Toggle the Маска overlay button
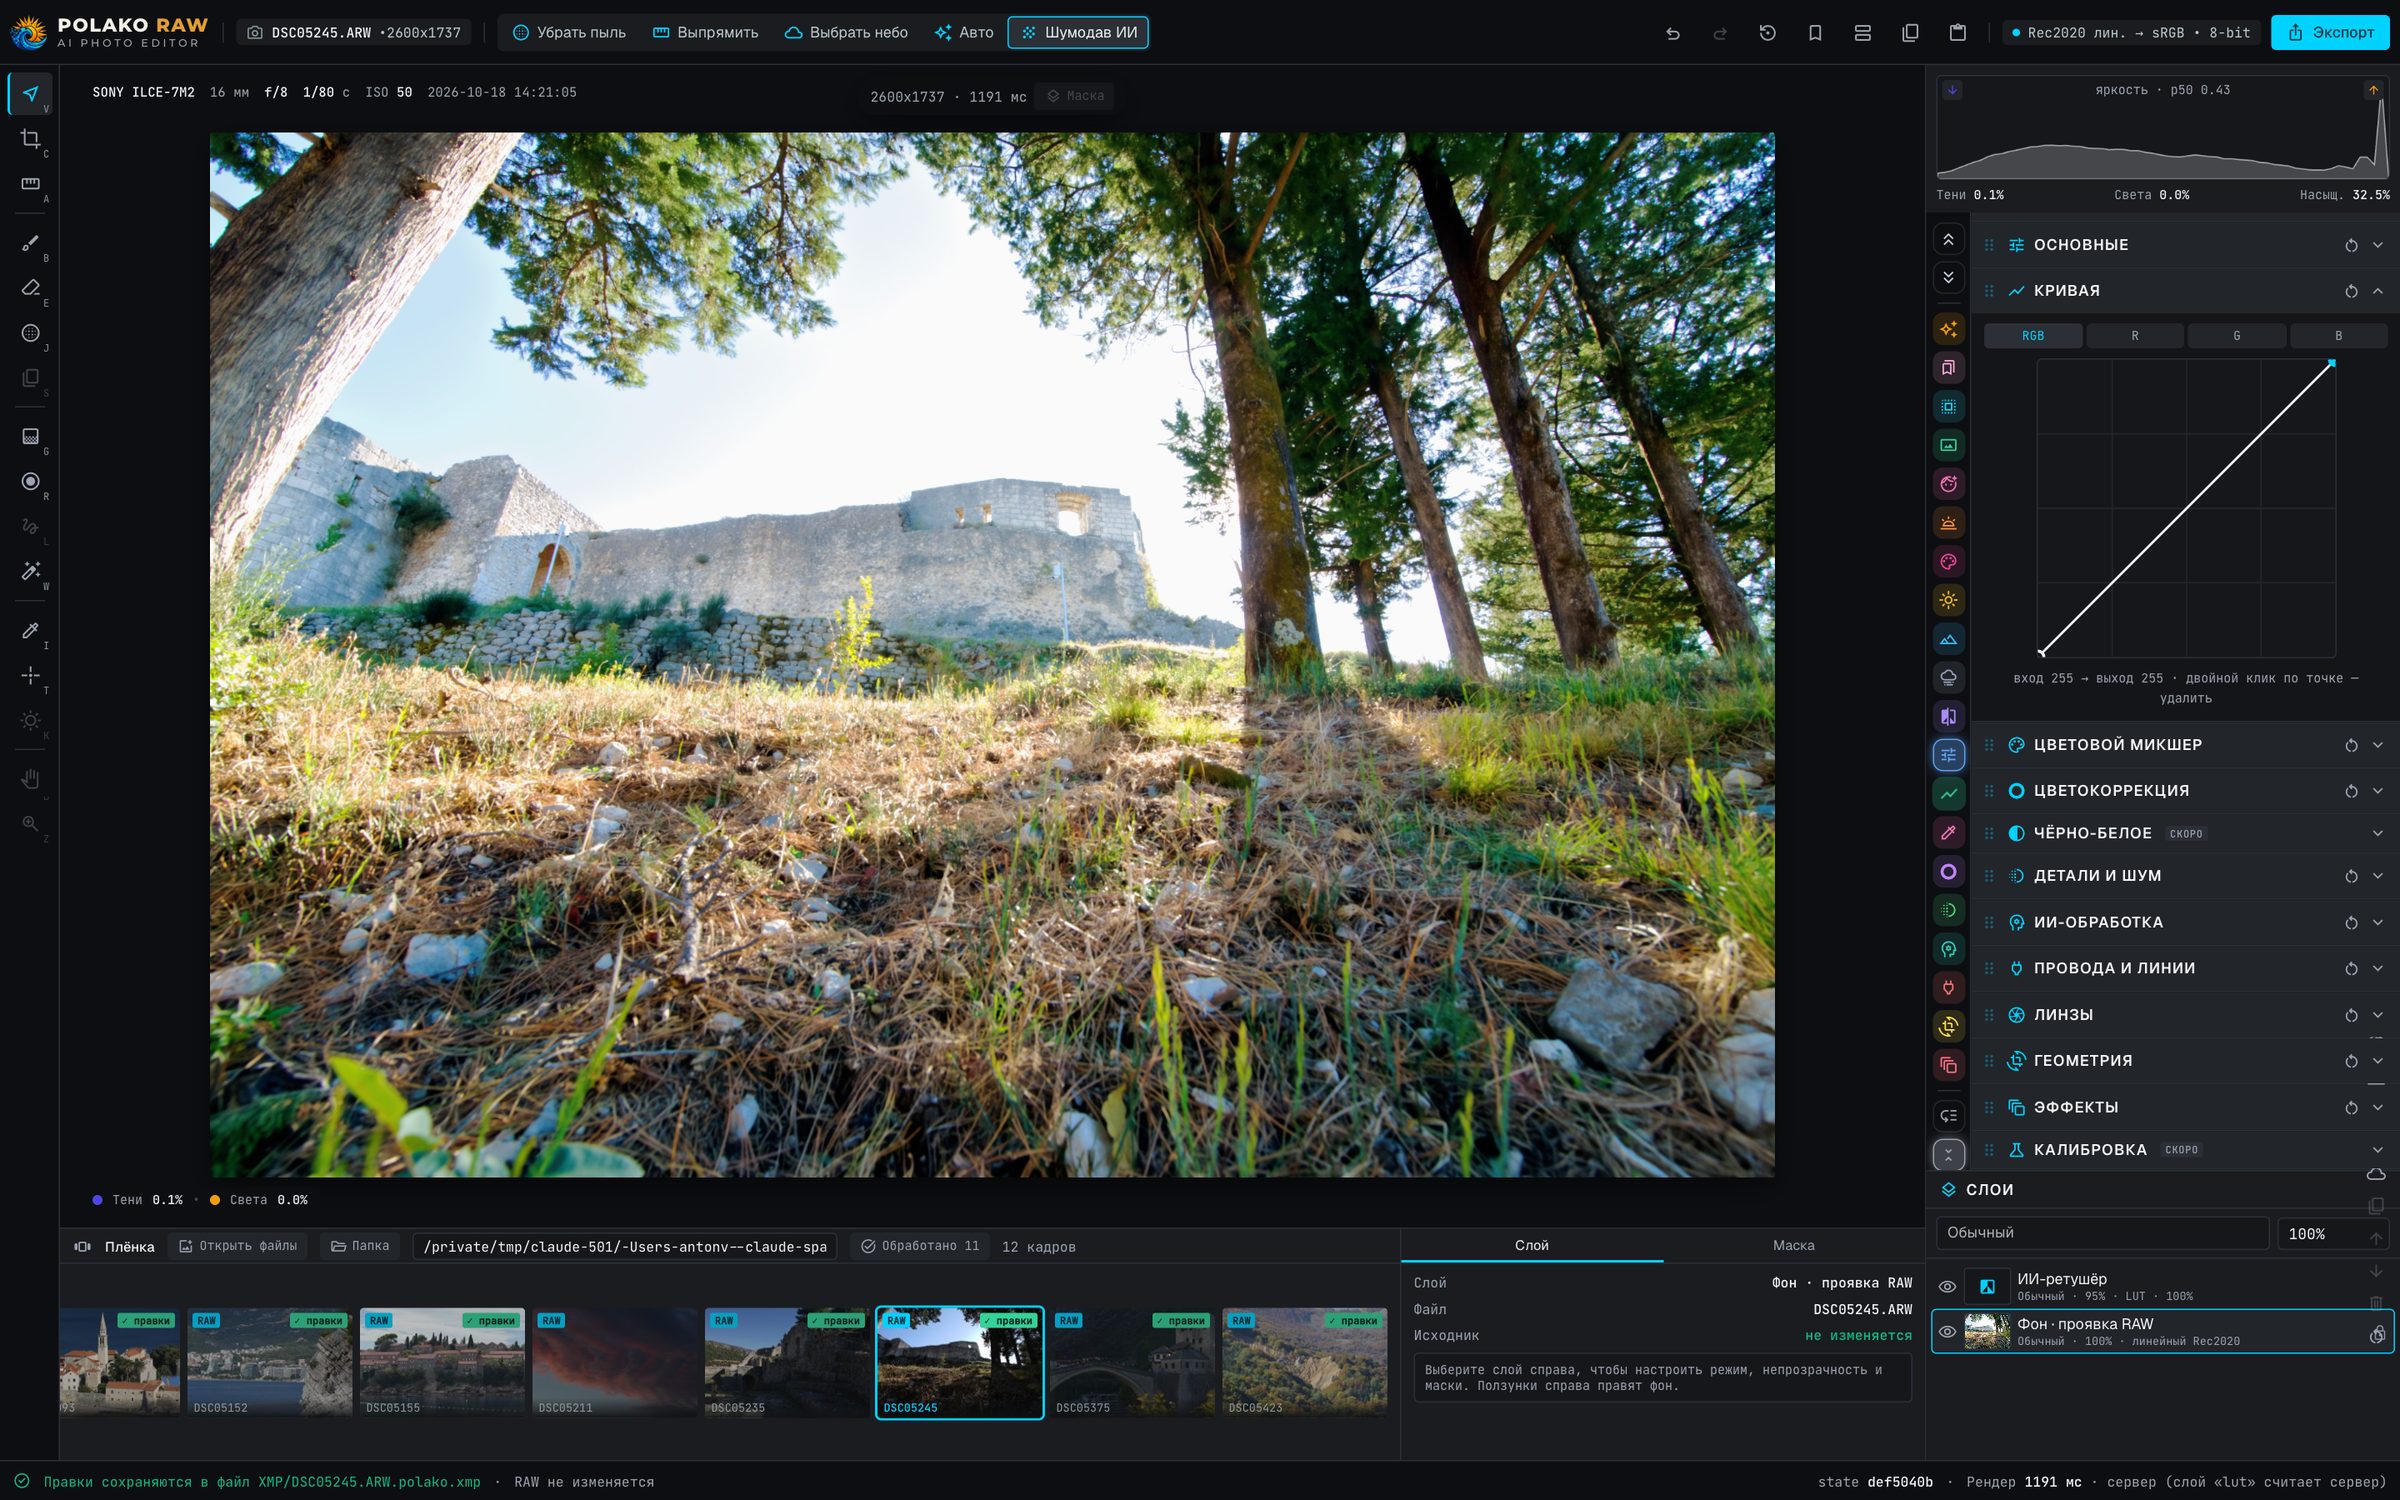 (1075, 96)
